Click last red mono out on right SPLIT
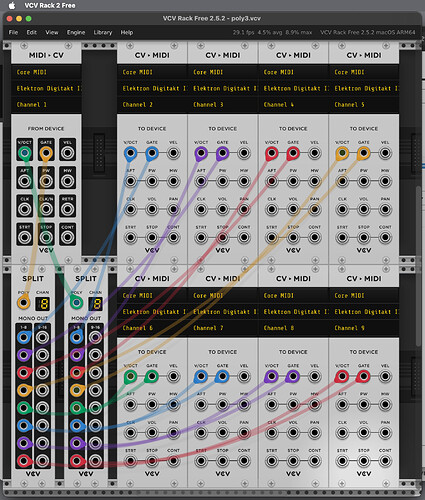This screenshot has height=500, width=425. 77,461
